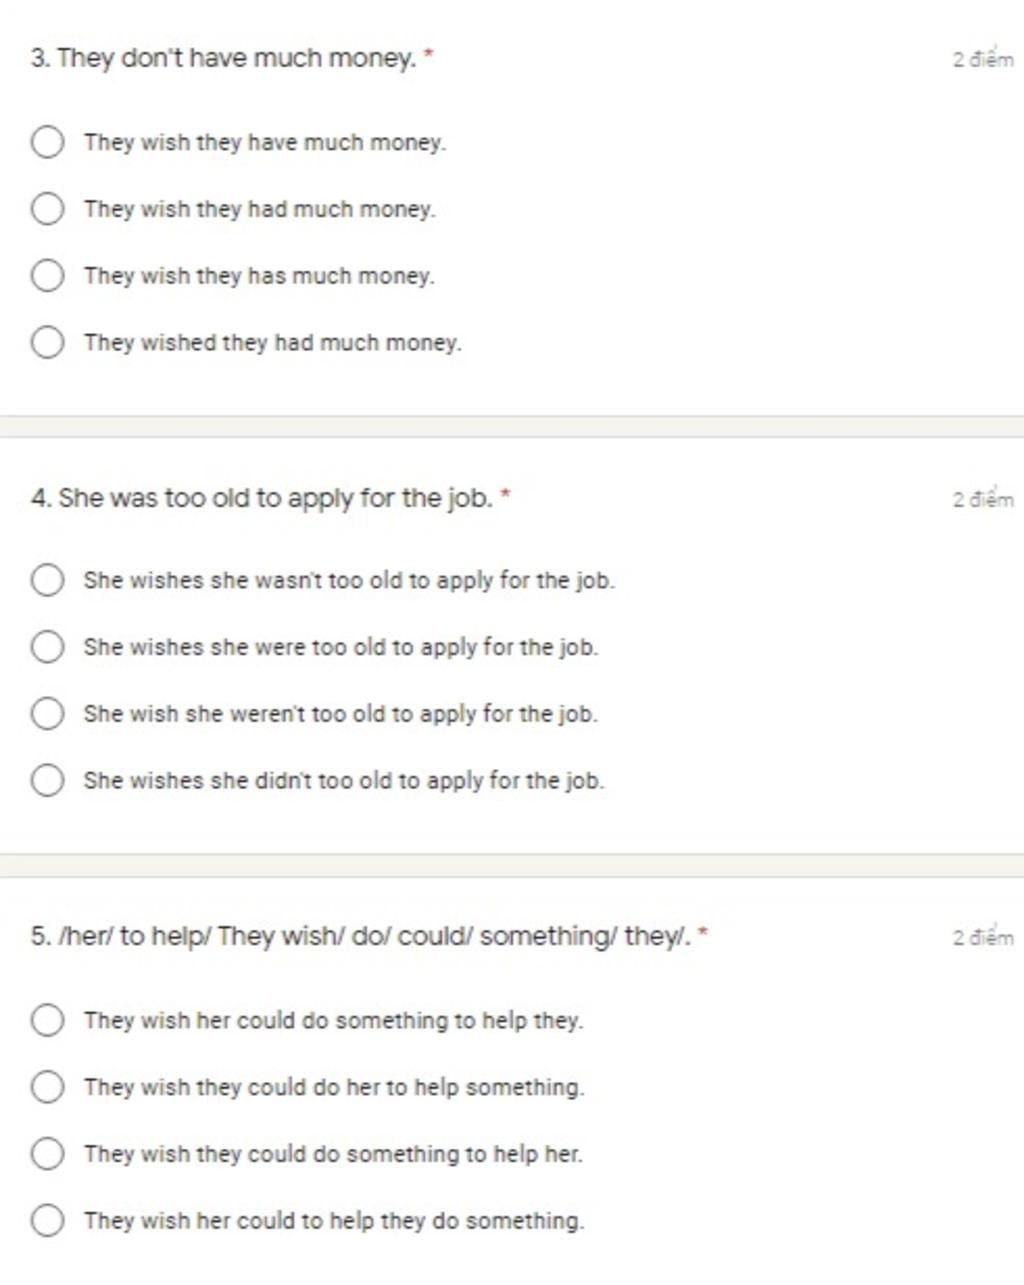Click the '2 điểm' label of question 5
The width and height of the screenshot is (1024, 1285).
pyautogui.click(x=983, y=937)
